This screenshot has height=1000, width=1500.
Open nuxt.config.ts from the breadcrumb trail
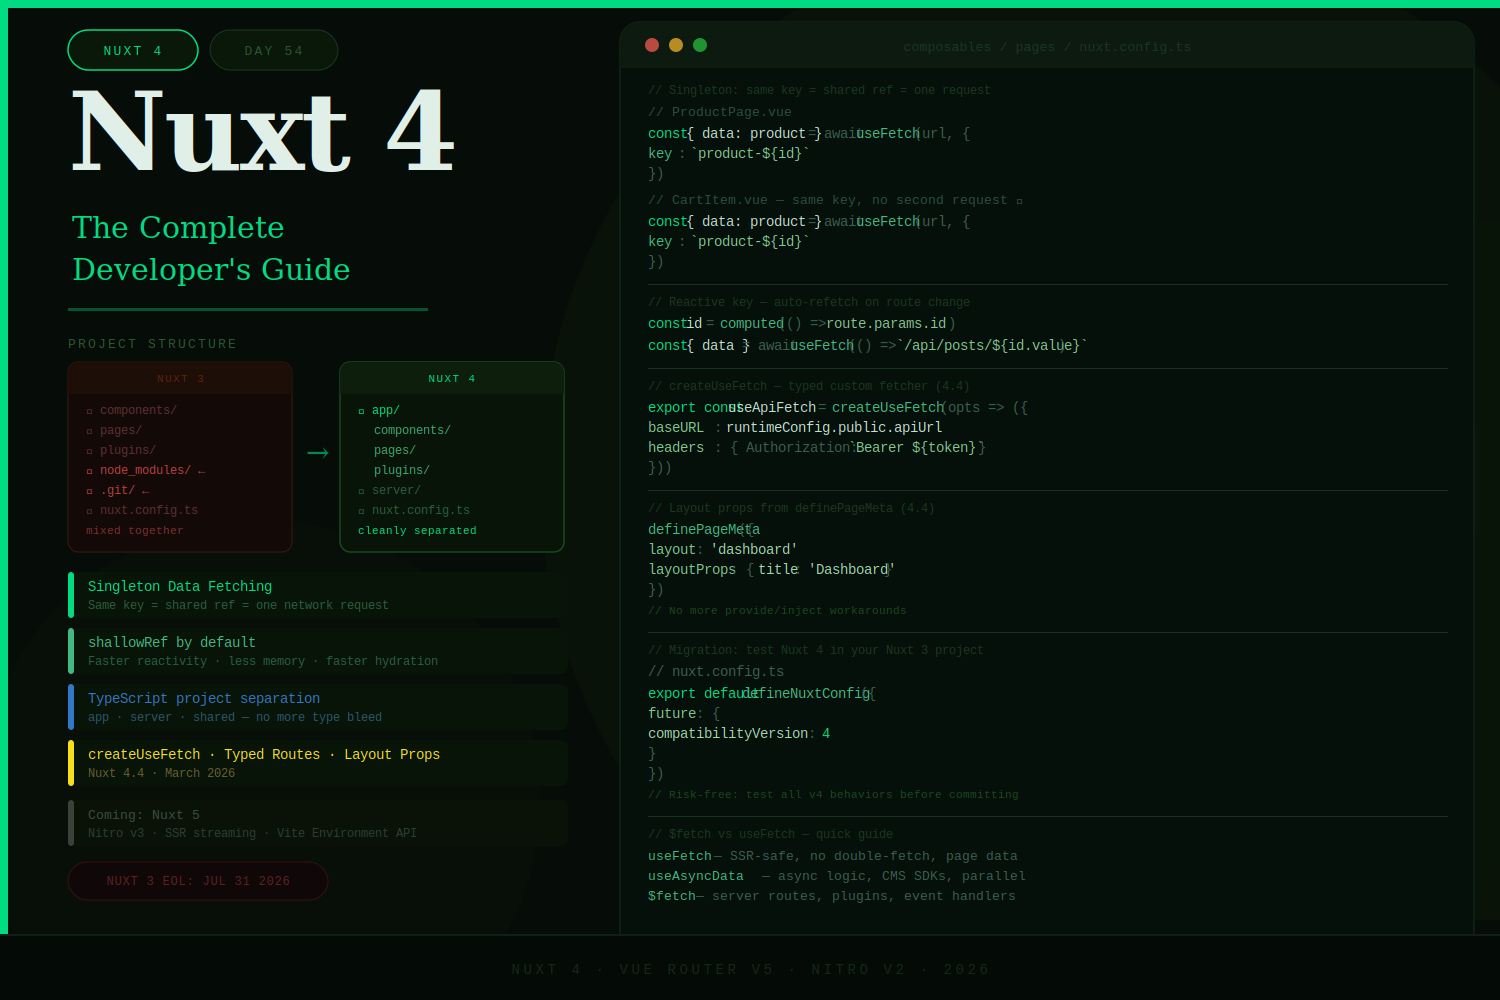click(1135, 46)
